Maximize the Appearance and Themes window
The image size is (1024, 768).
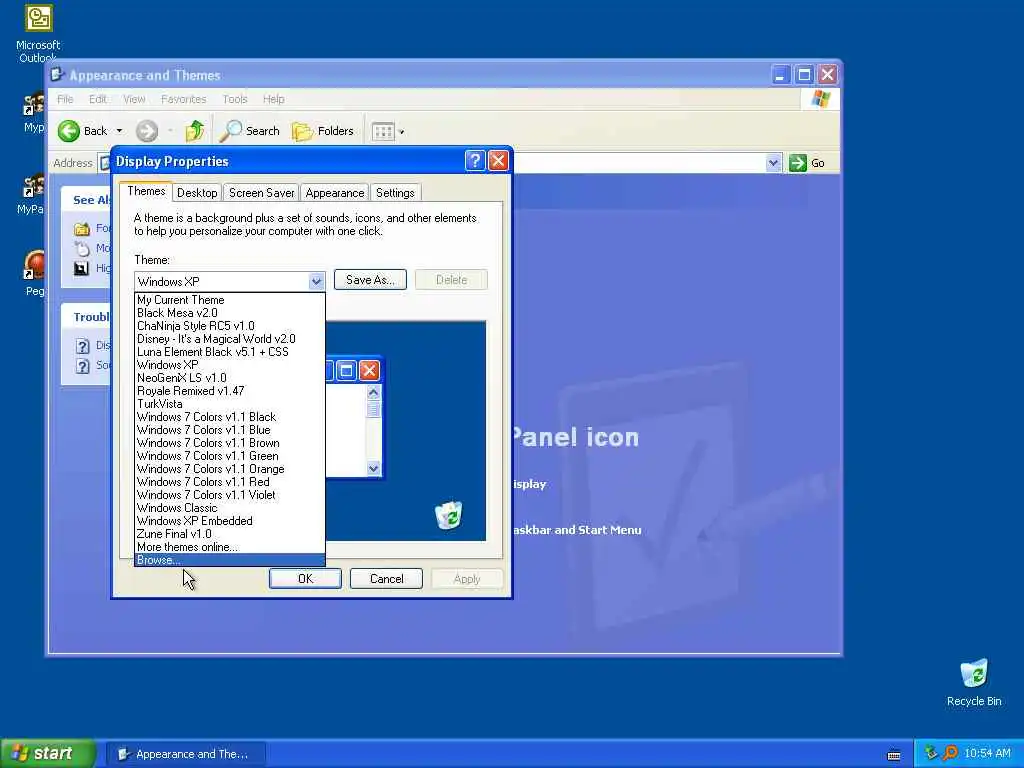point(804,74)
